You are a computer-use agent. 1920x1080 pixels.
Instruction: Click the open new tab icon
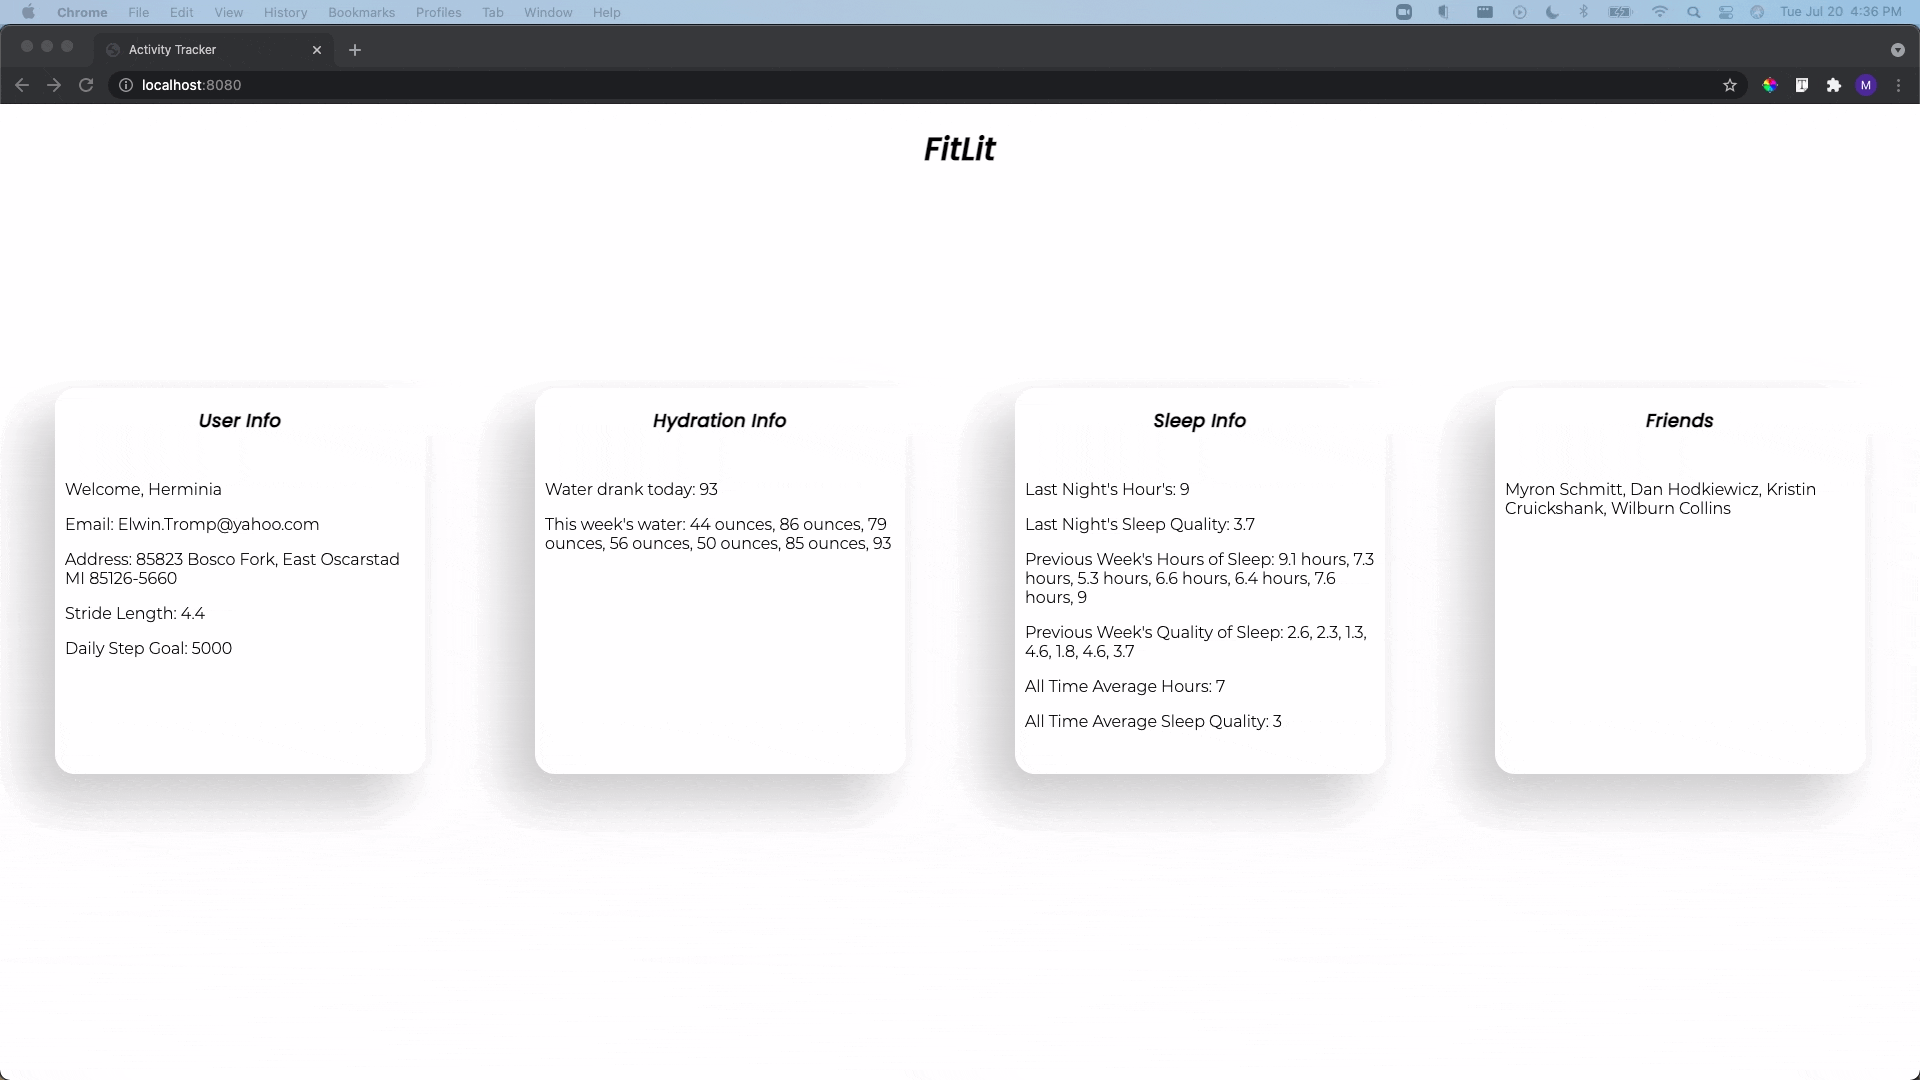point(355,50)
